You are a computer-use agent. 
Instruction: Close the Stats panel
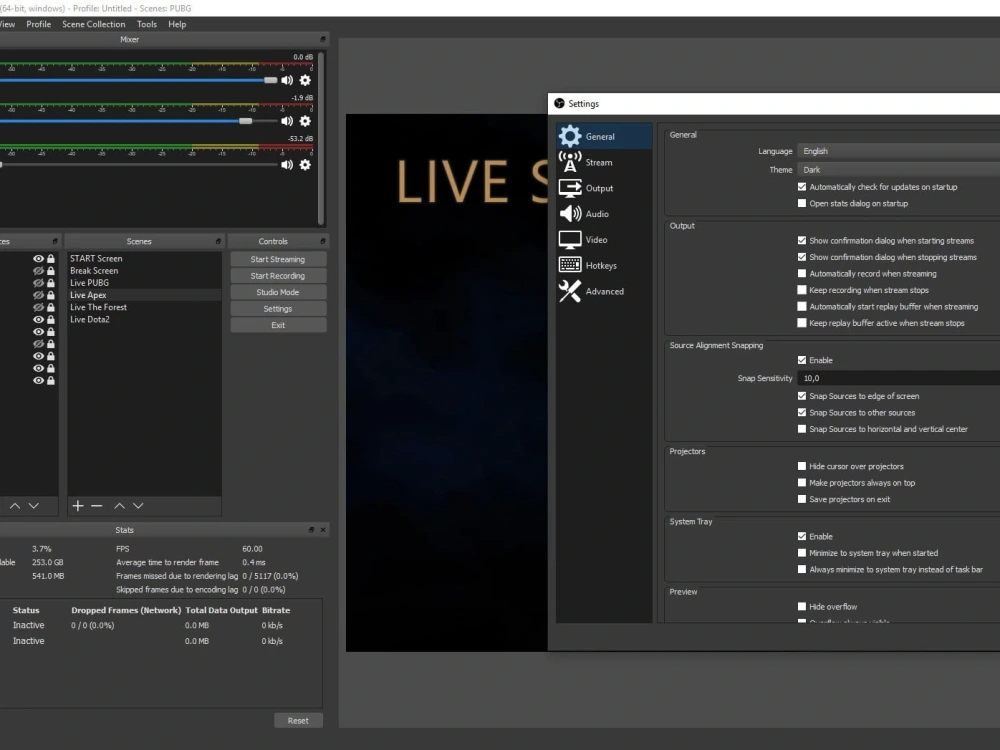[x=323, y=530]
